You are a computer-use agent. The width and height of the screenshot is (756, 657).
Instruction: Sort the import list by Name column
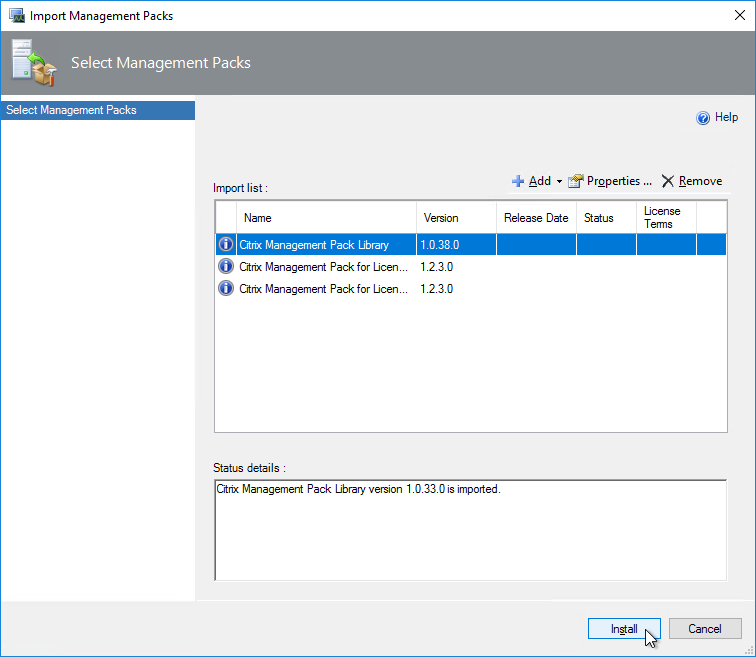326,218
